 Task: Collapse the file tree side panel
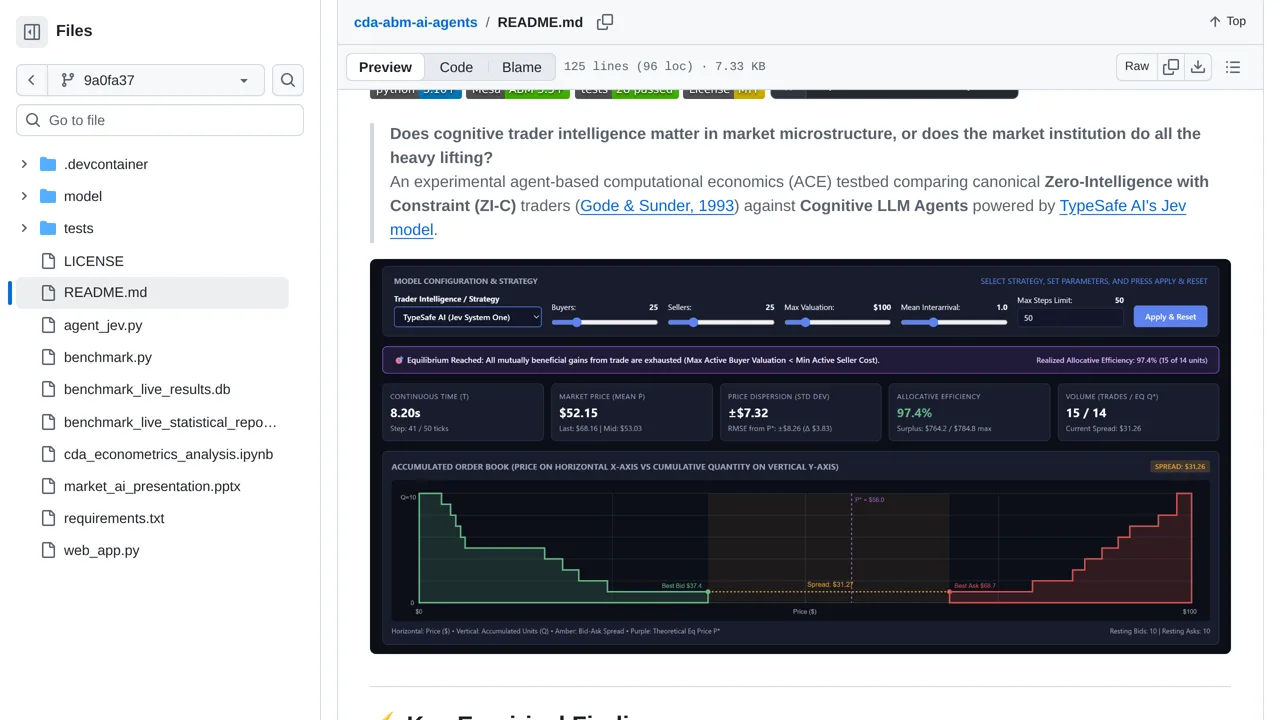coord(32,32)
